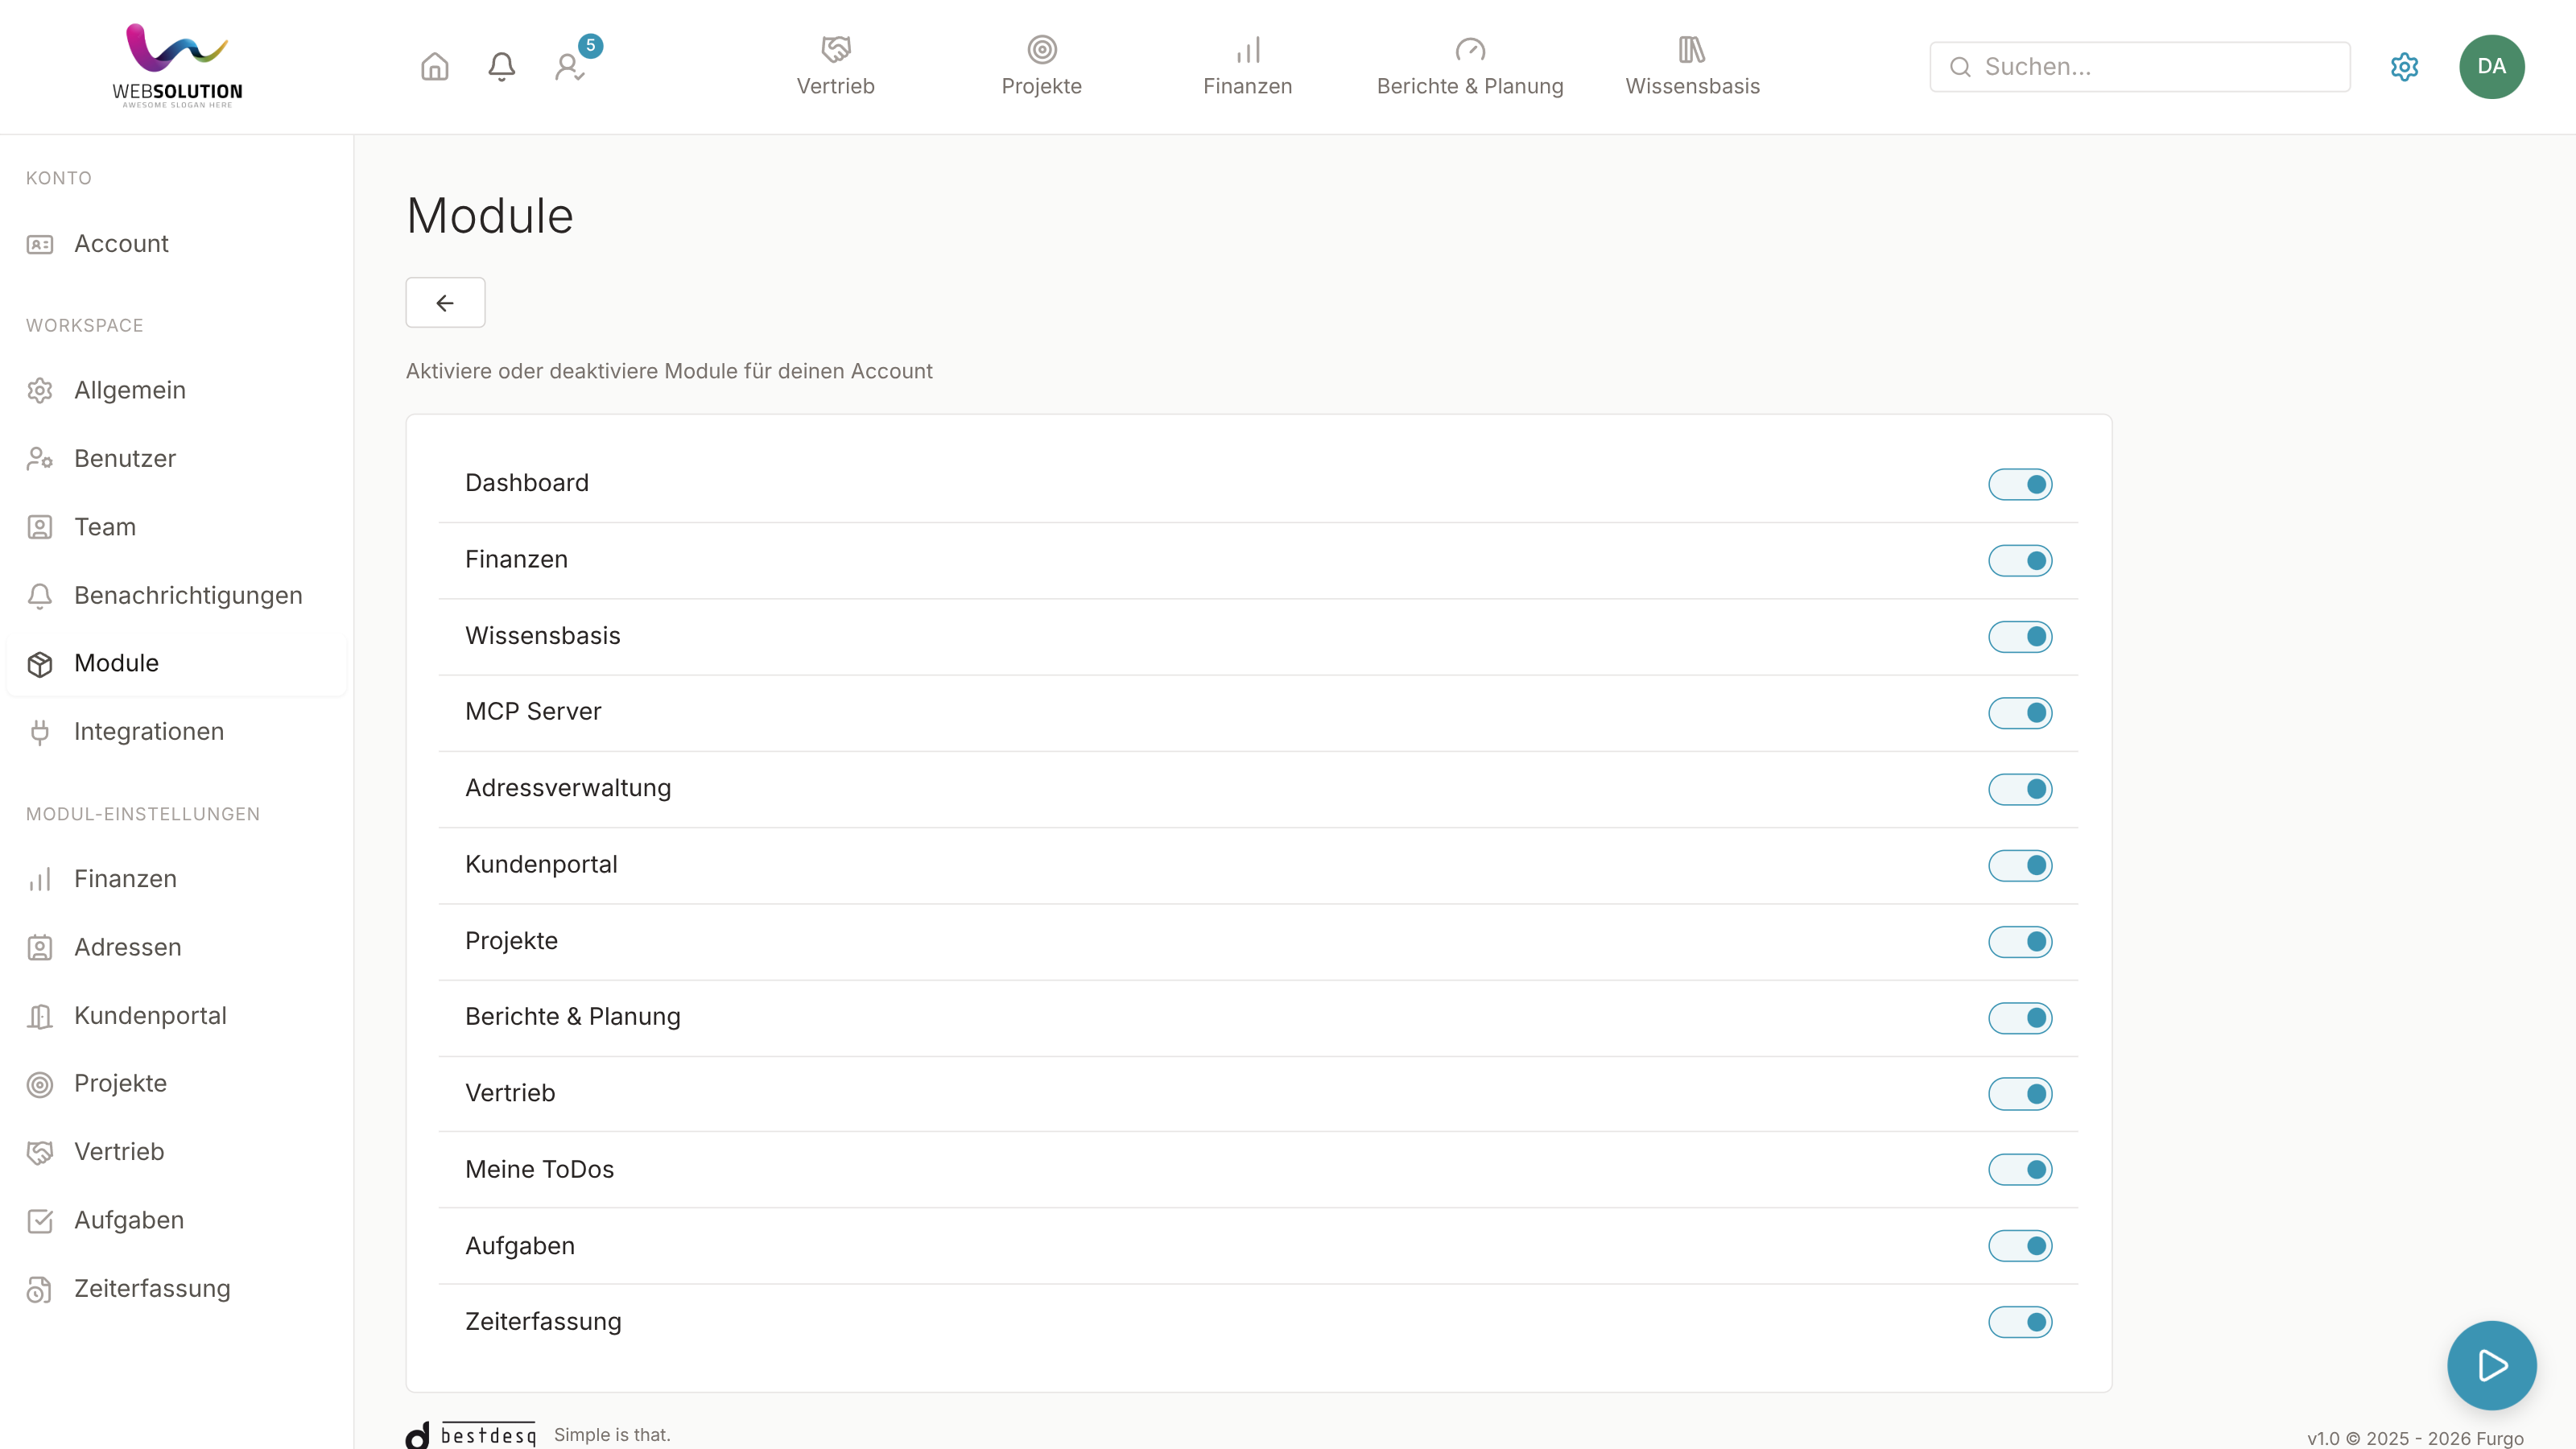This screenshot has width=2576, height=1449.
Task: Open Integrationen settings in sidebar
Action: click(176, 732)
